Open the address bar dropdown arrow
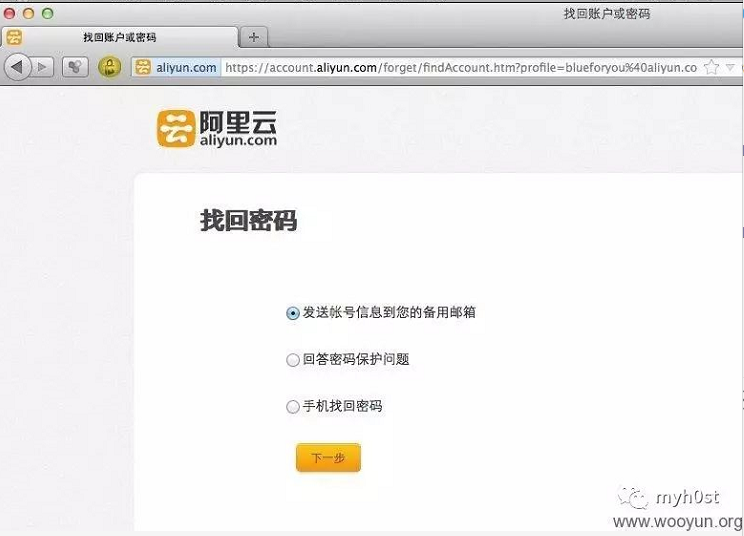Screen dimensions: 744x536 coord(730,67)
